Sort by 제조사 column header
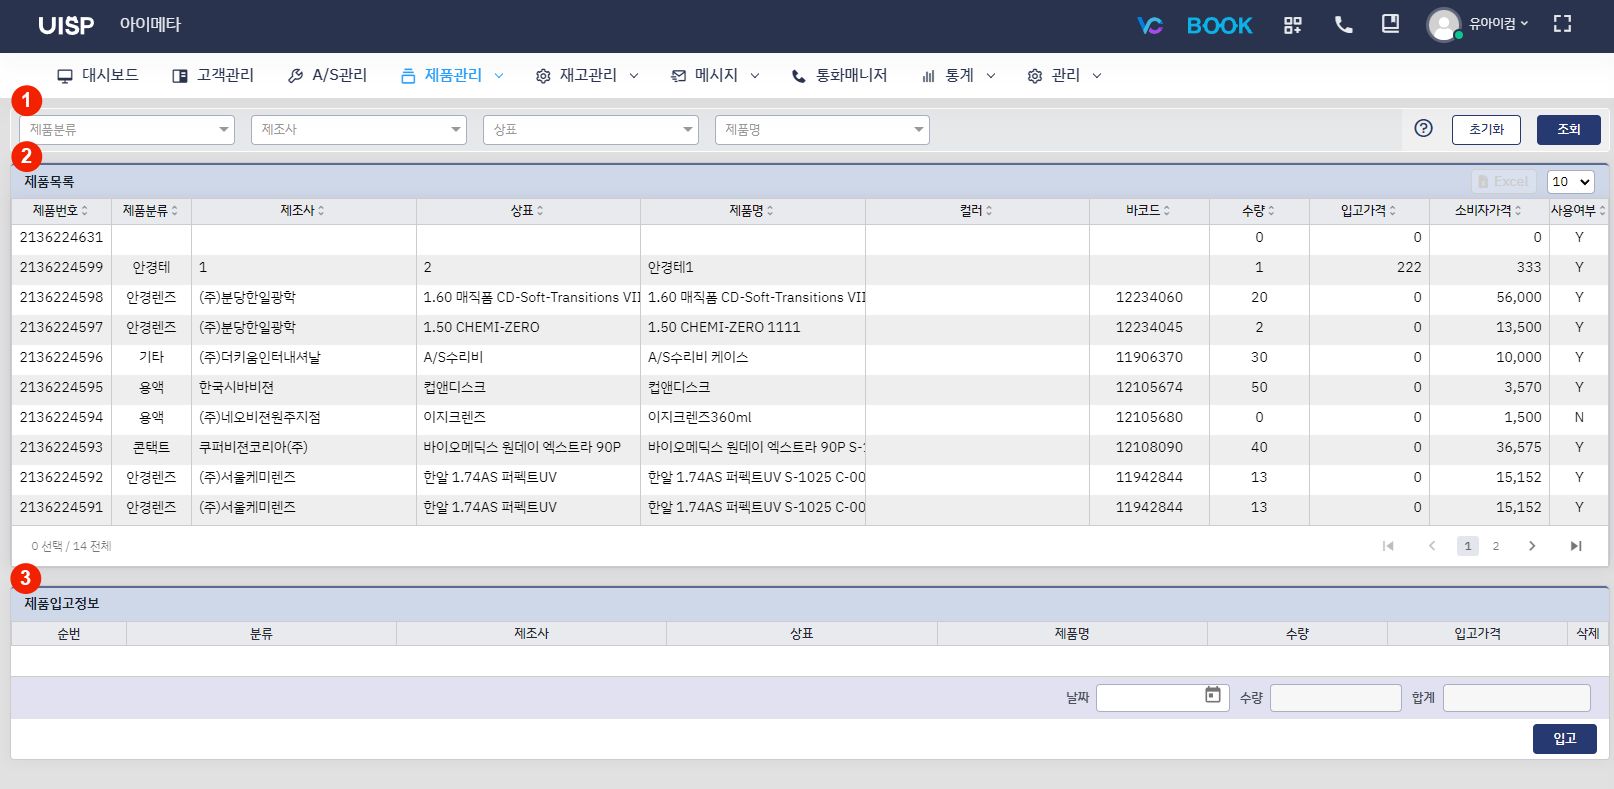 click(303, 211)
